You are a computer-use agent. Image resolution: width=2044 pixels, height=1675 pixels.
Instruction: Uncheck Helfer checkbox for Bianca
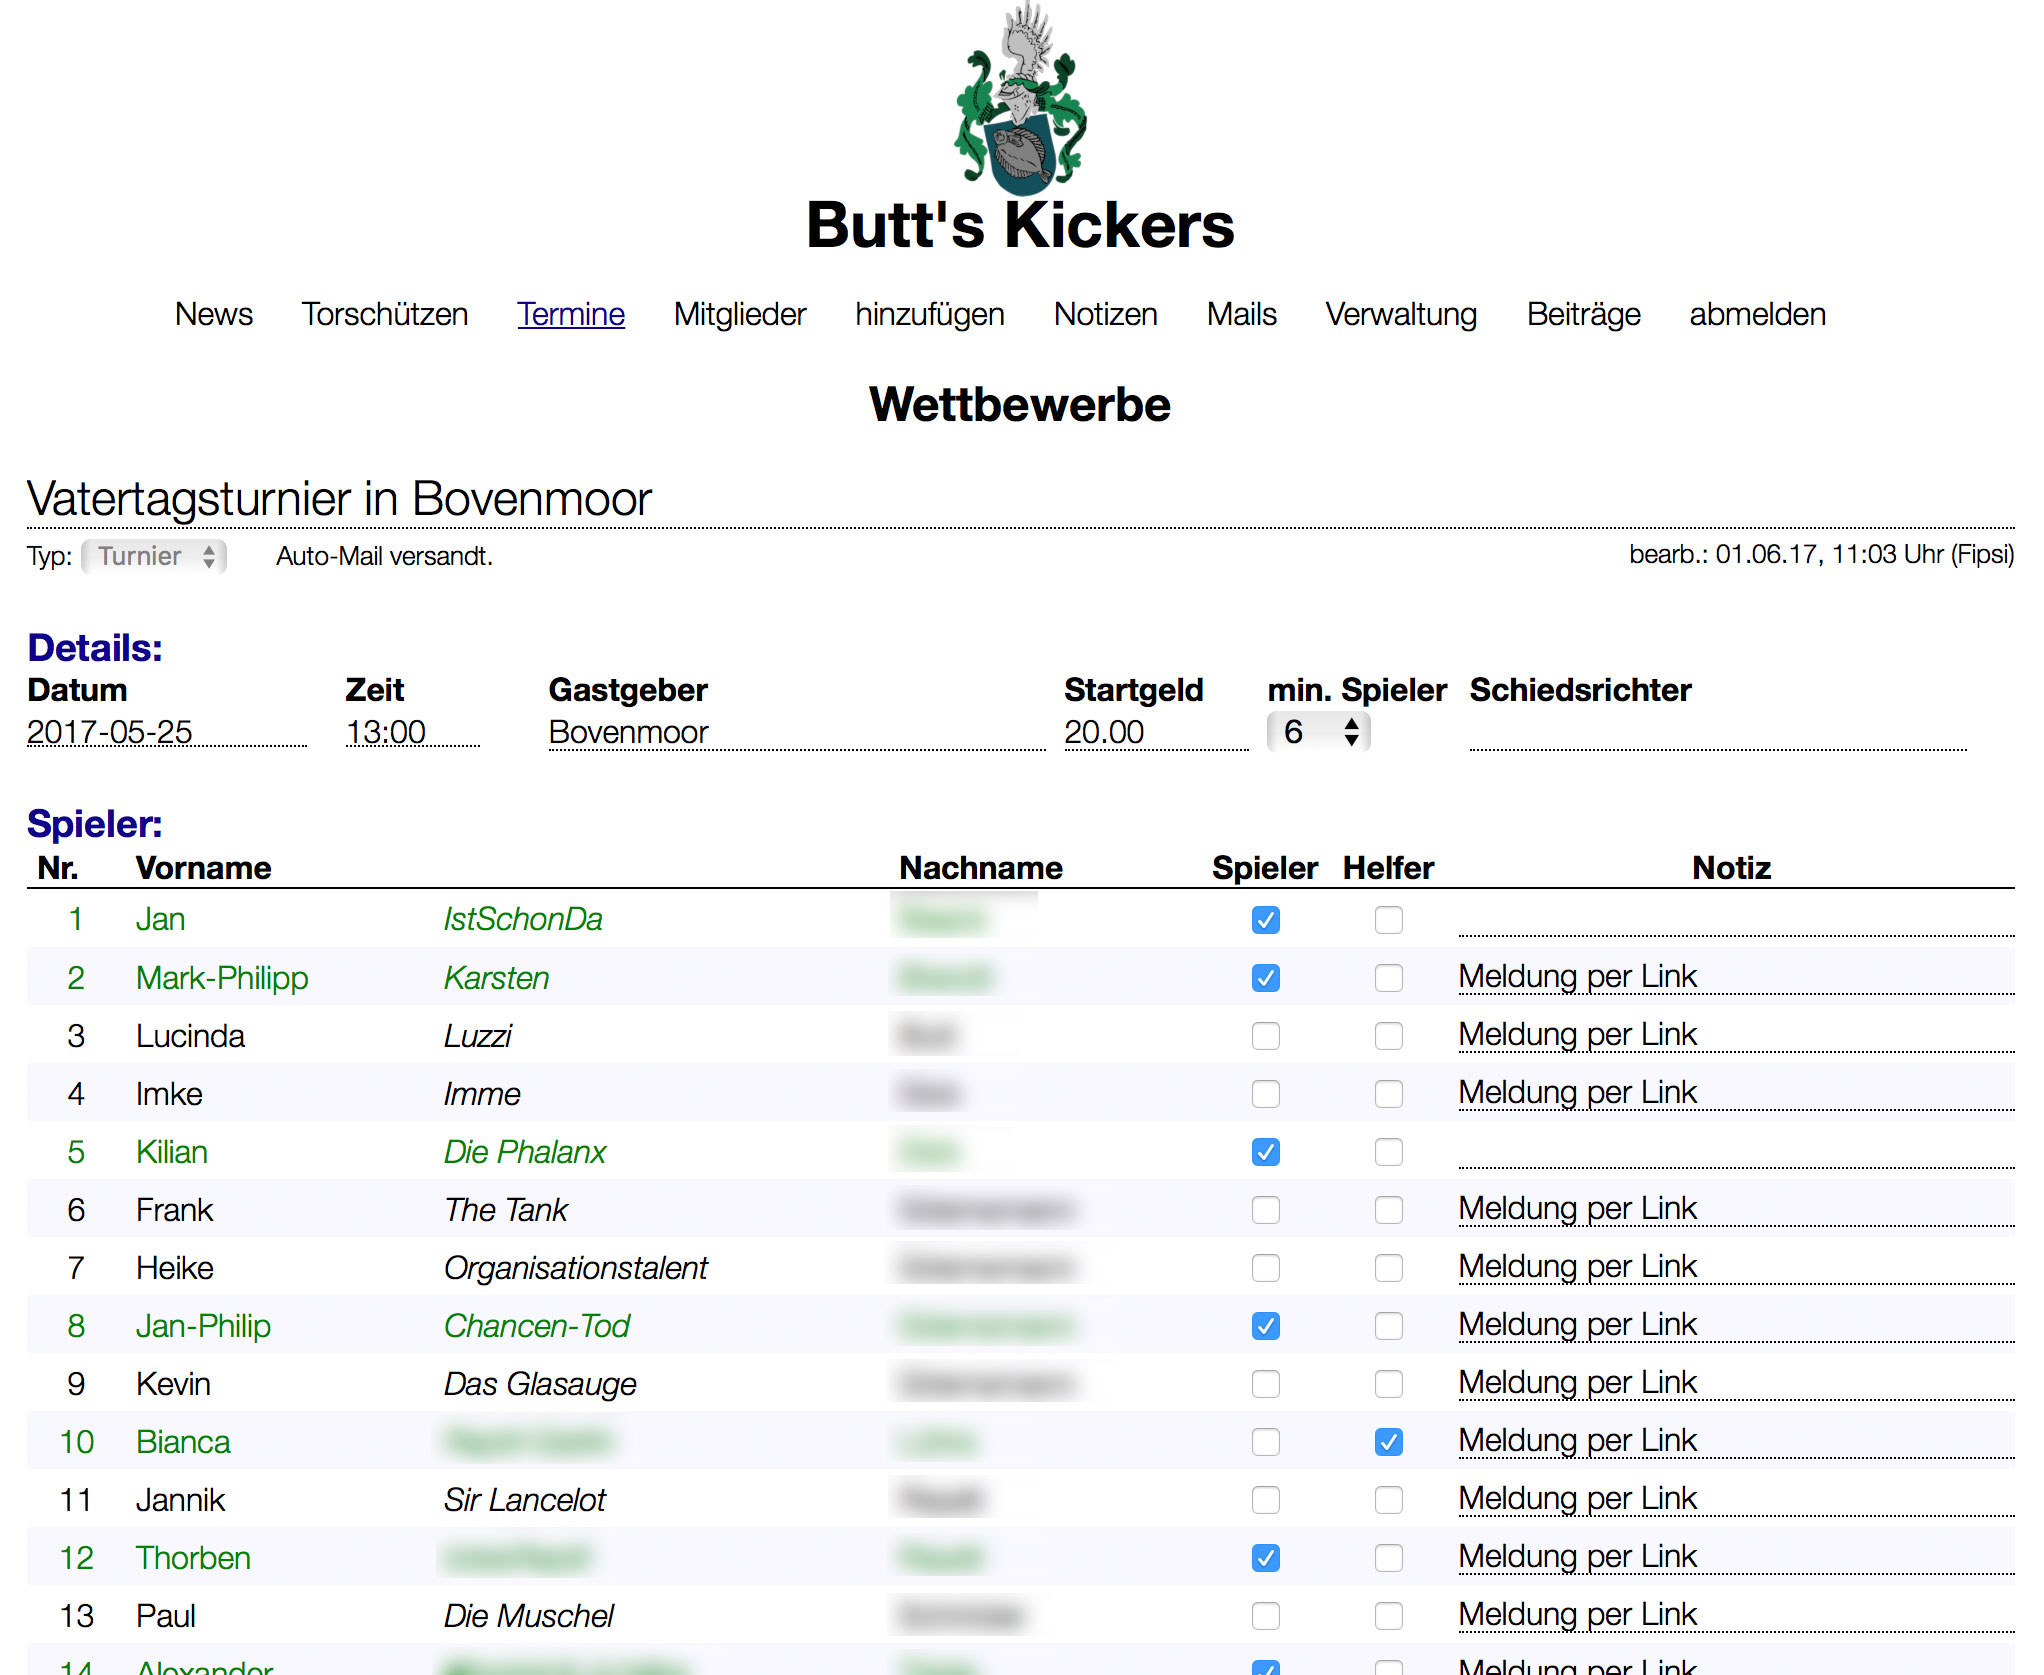coord(1388,1442)
